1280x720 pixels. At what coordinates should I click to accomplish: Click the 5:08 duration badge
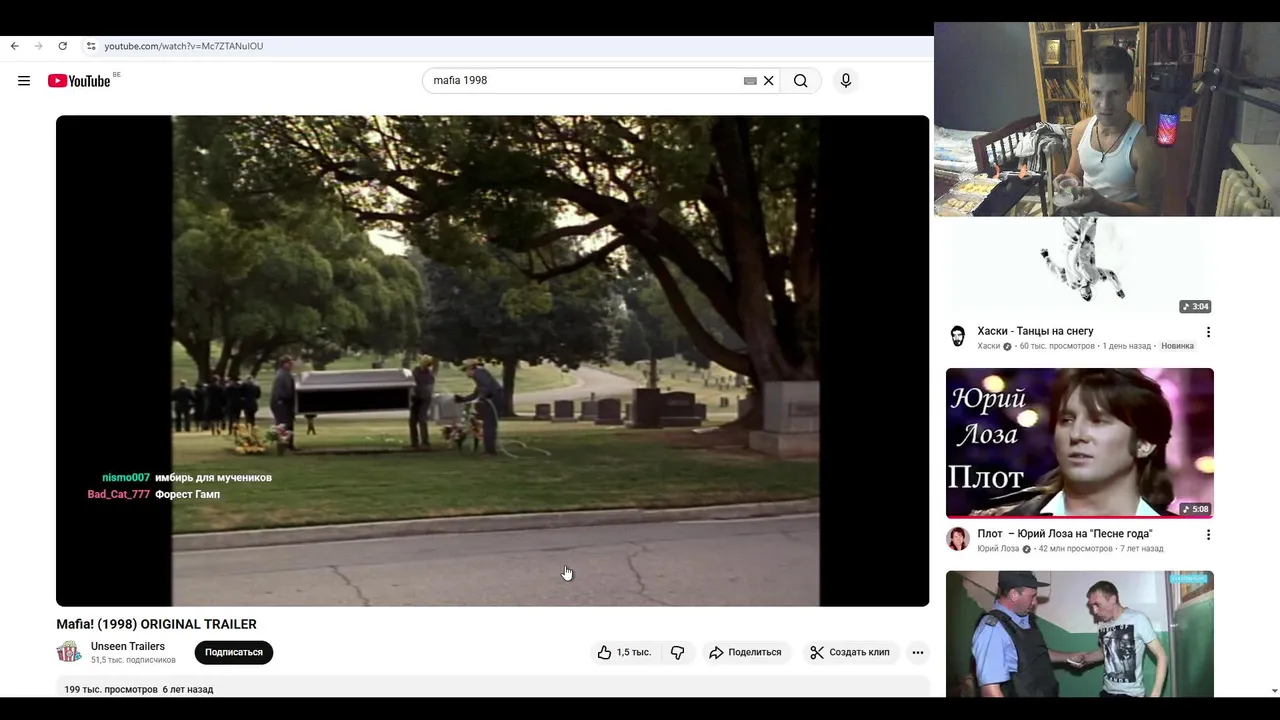point(1195,509)
